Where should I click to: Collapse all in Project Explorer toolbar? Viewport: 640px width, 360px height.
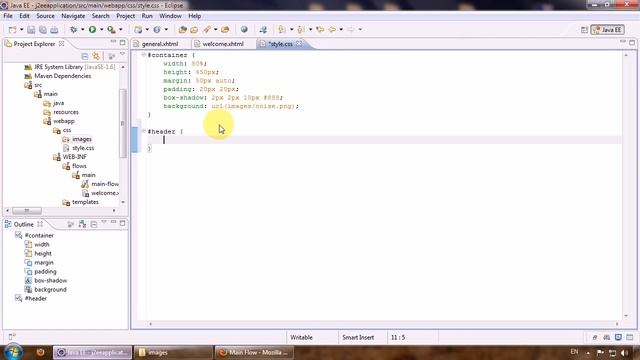coord(84,56)
